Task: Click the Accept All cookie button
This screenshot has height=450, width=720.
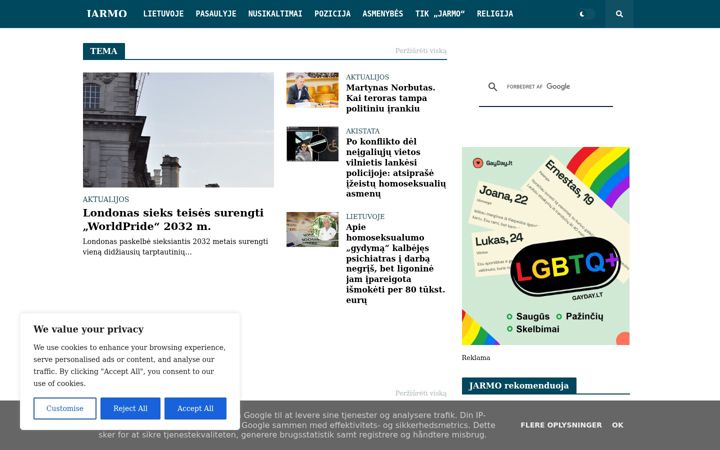Action: pyautogui.click(x=195, y=408)
